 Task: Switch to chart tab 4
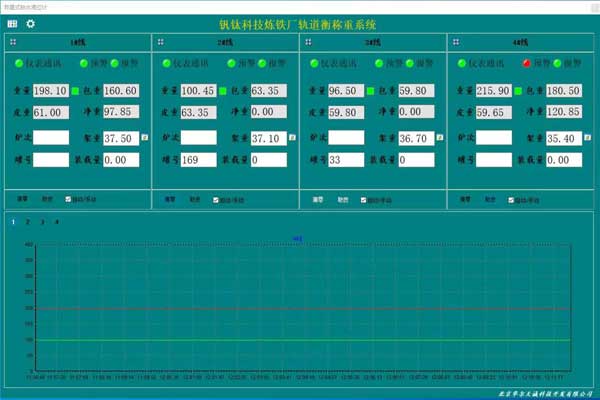[56, 221]
